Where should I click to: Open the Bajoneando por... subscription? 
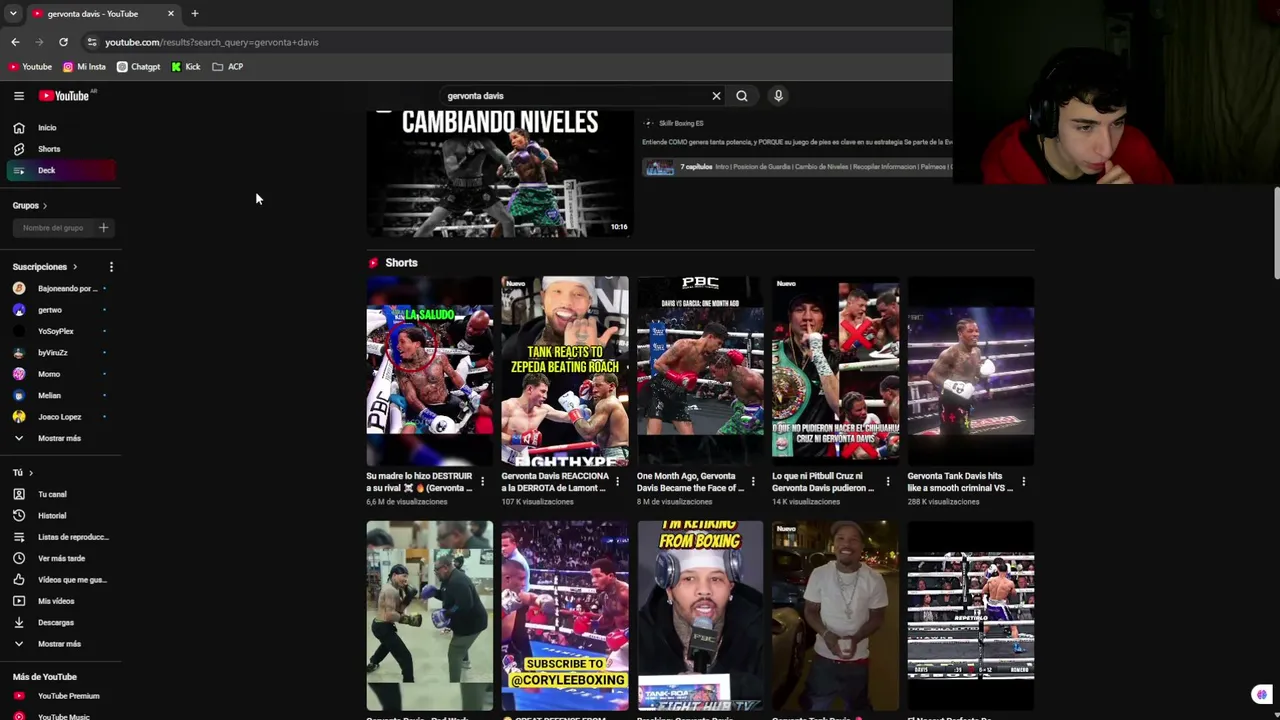pyautogui.click(x=60, y=289)
